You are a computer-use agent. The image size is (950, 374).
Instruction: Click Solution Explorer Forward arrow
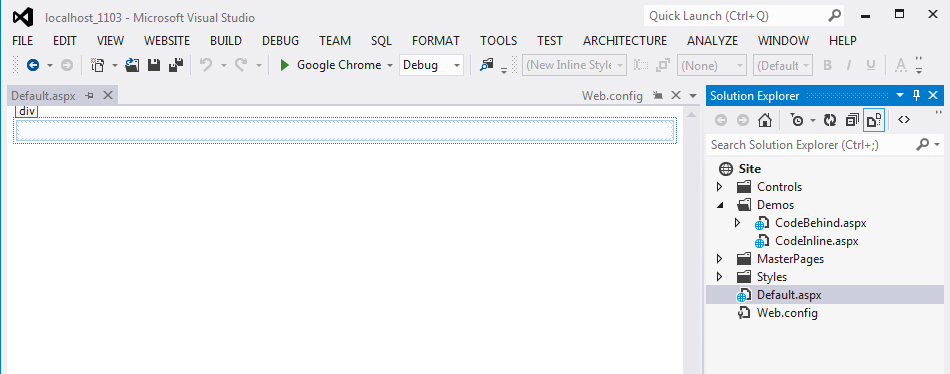point(743,120)
